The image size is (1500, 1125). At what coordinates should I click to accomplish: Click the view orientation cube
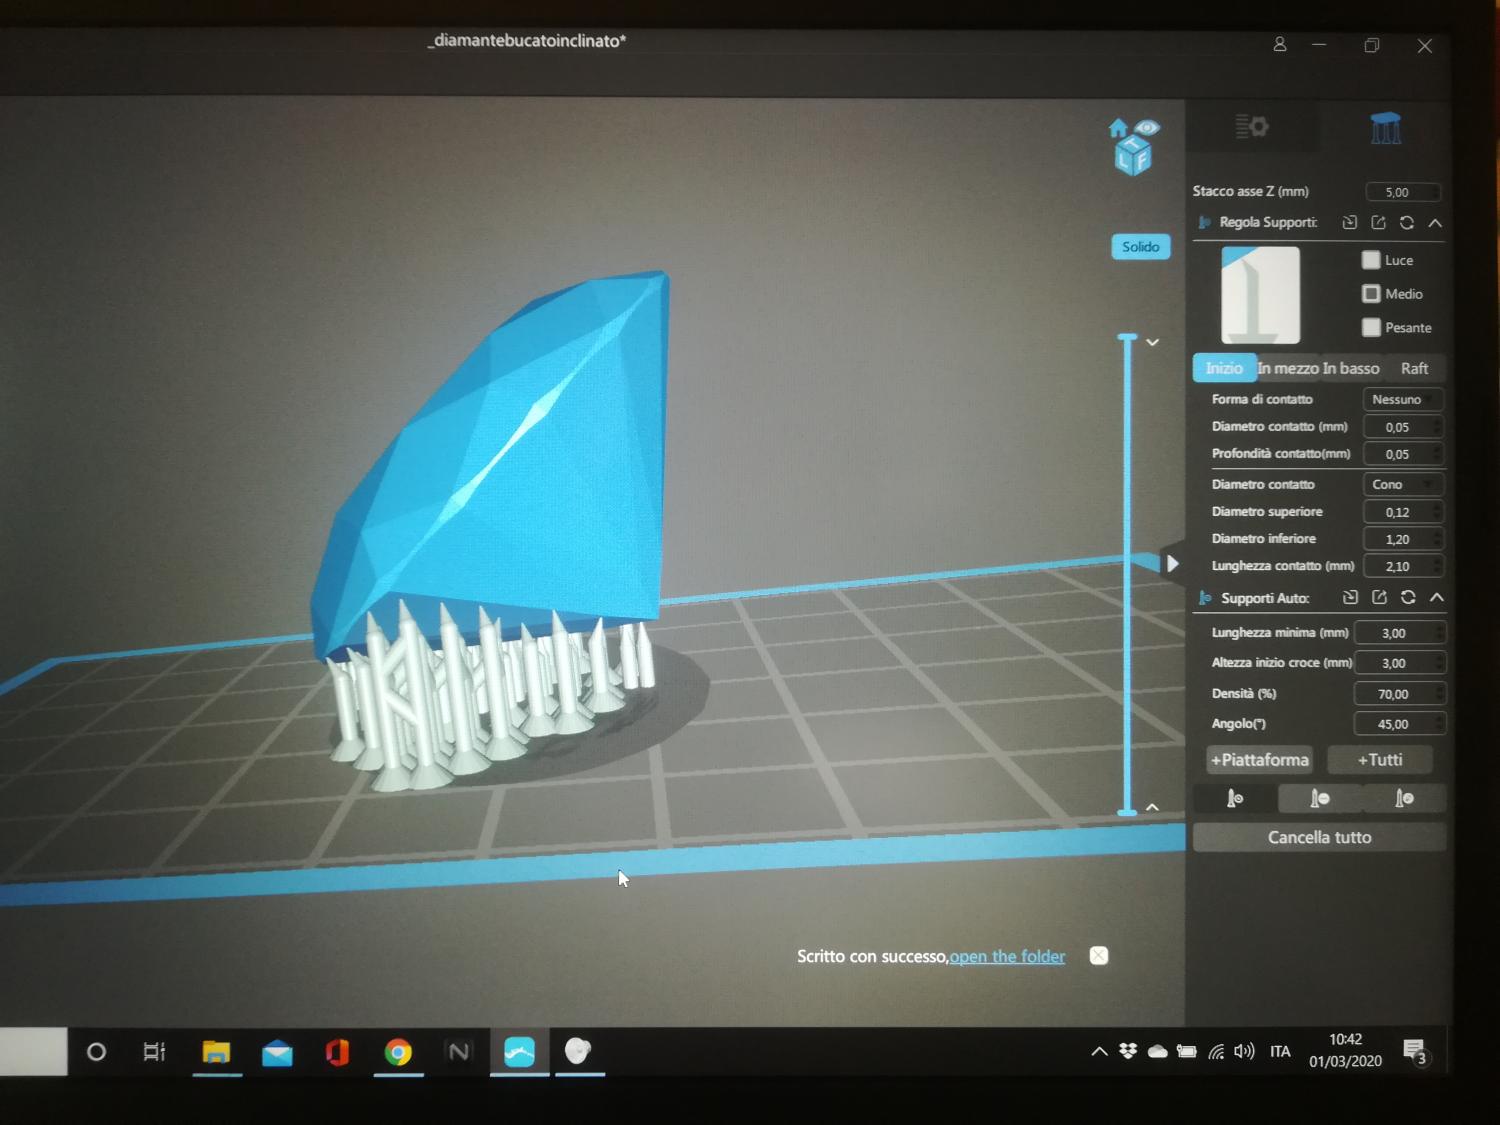[1133, 148]
